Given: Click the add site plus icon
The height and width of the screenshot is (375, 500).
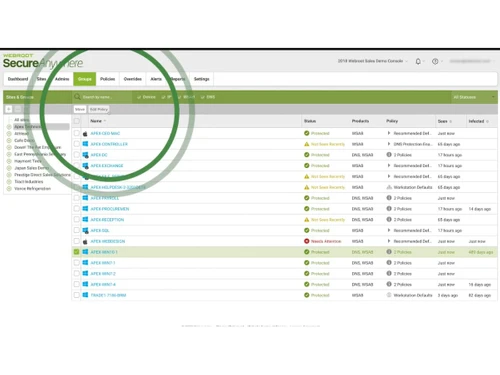Looking at the screenshot, I should (x=9, y=109).
